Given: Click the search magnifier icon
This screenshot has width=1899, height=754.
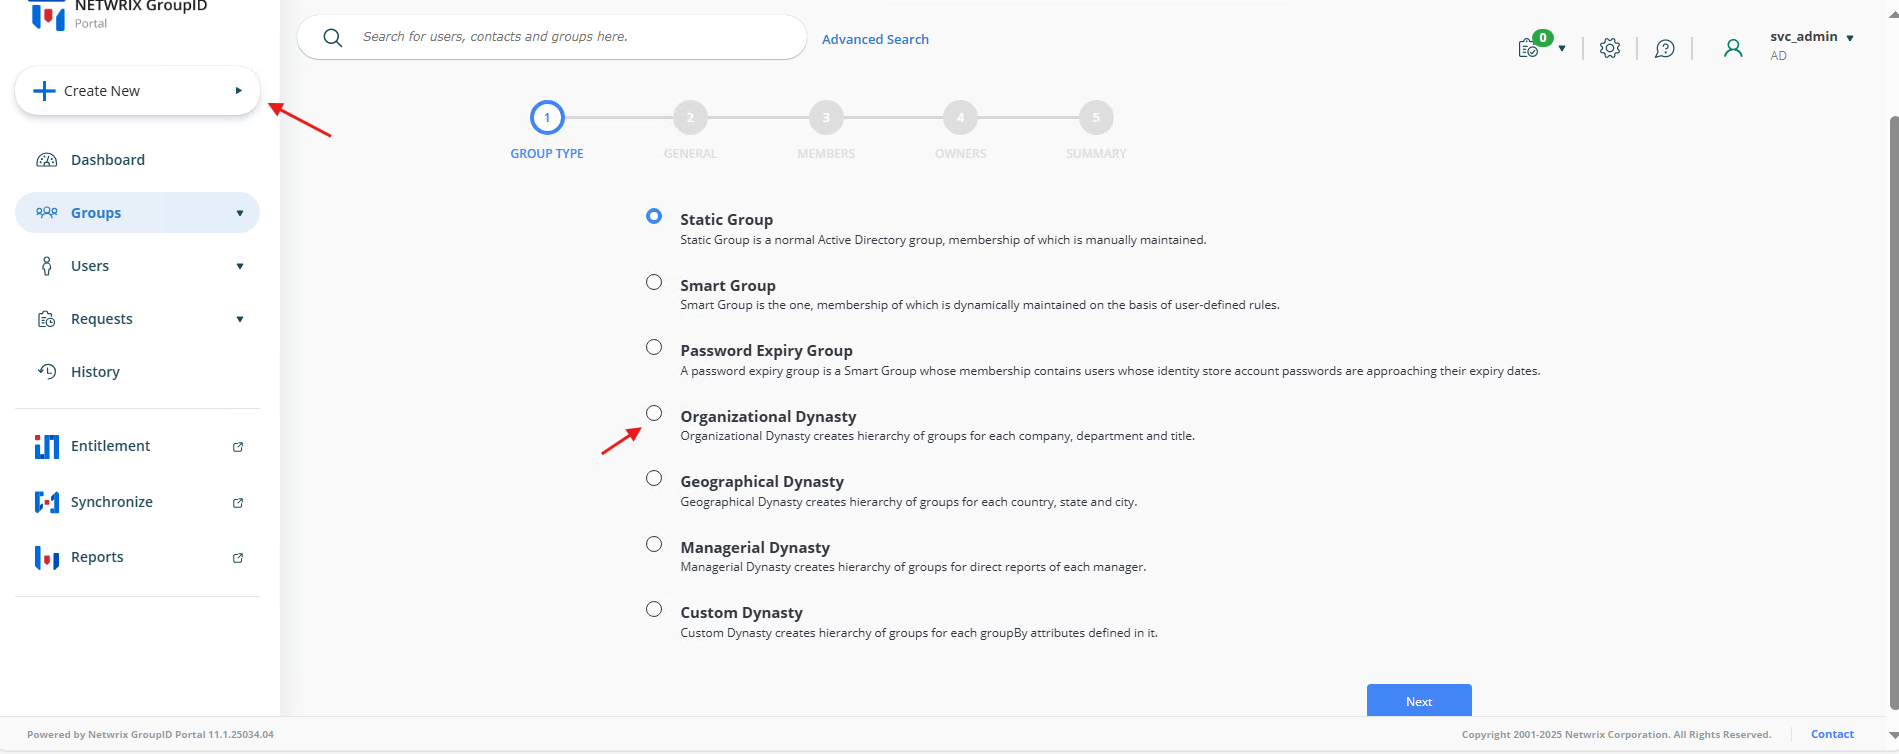Looking at the screenshot, I should tap(333, 38).
